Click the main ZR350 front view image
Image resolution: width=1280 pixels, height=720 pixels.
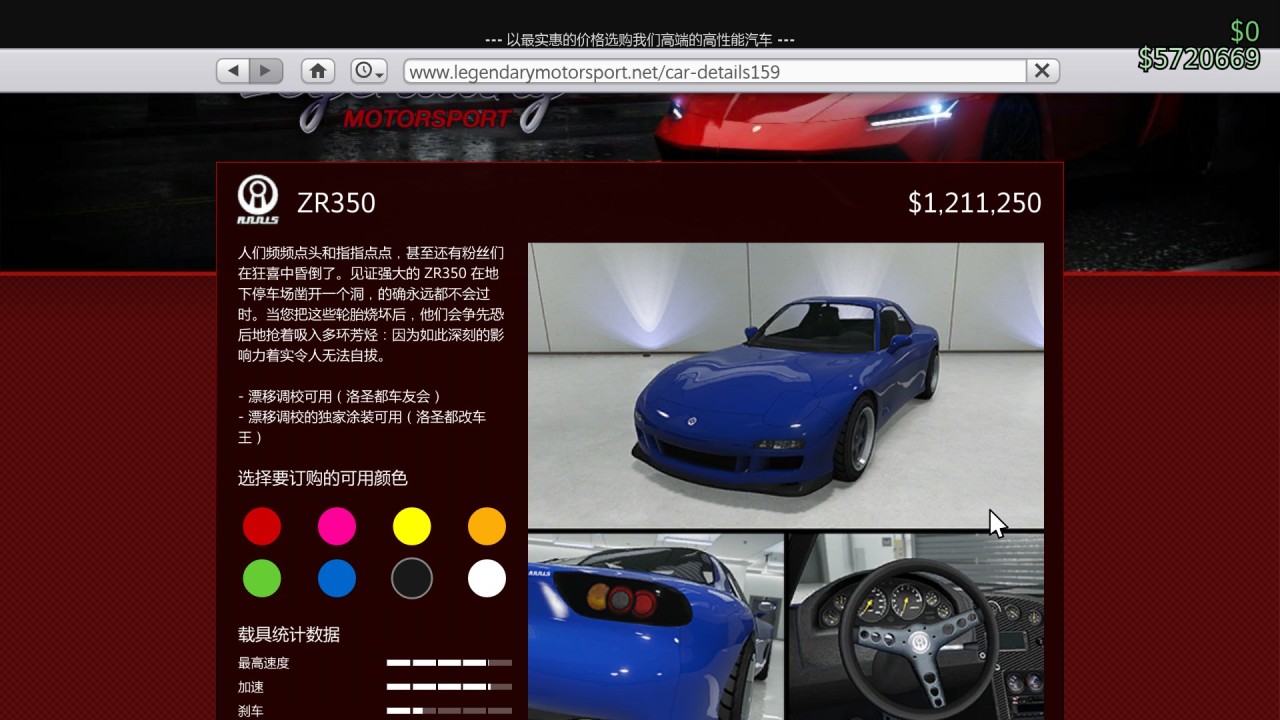click(786, 385)
